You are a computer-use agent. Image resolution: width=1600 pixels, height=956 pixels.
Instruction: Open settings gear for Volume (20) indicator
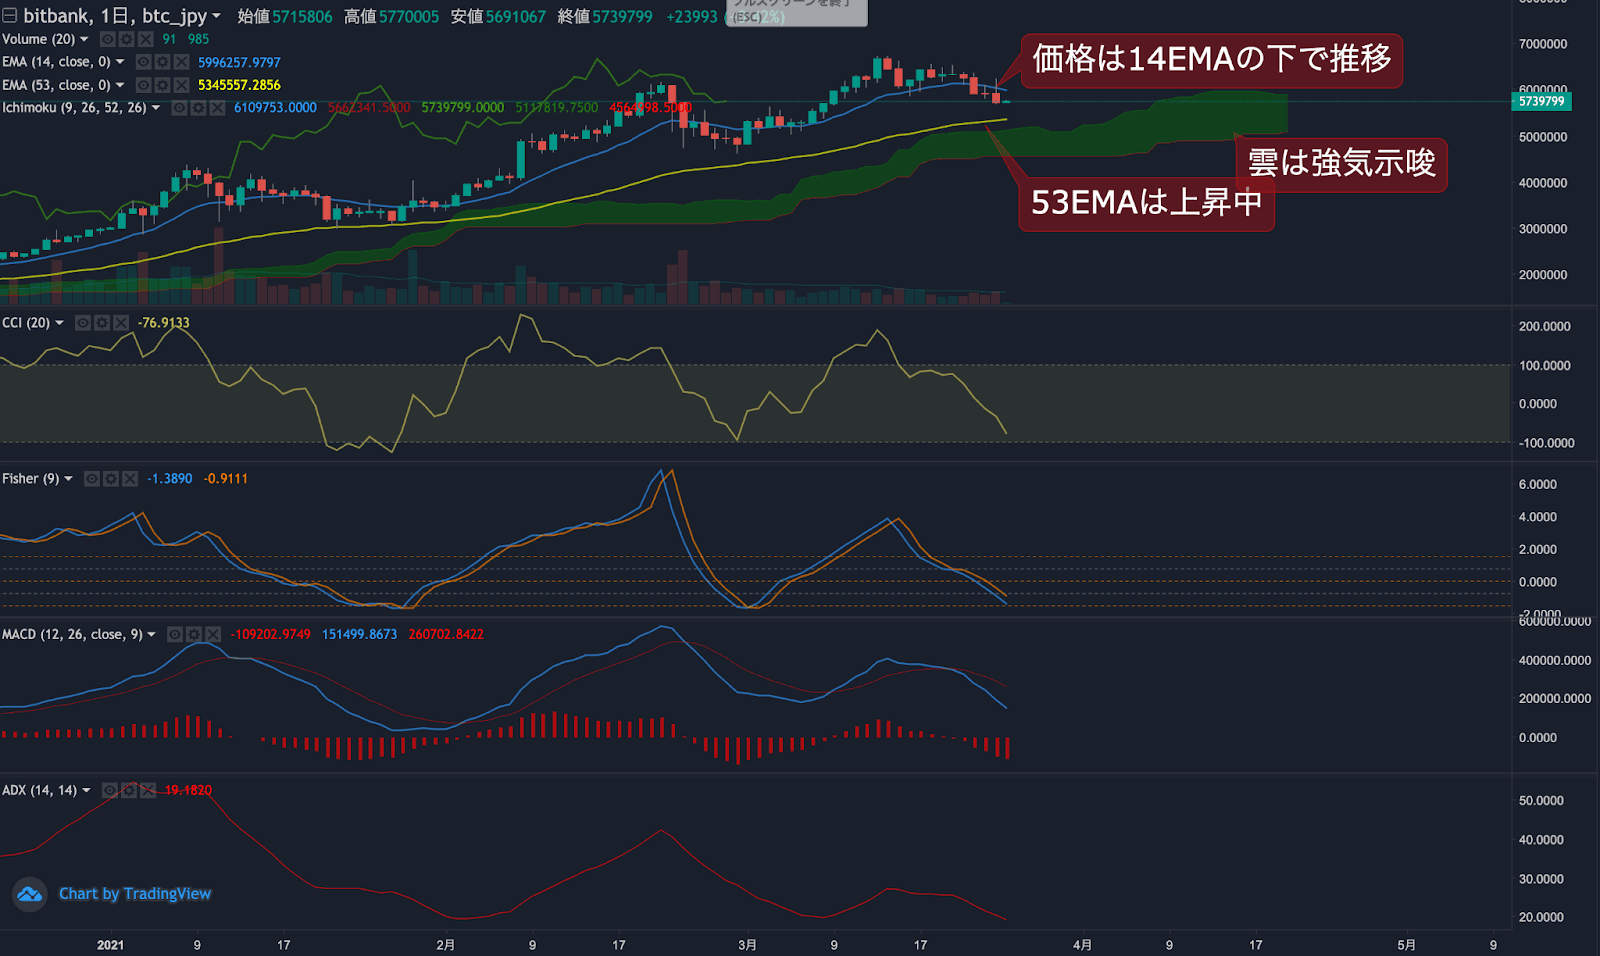tap(126, 39)
